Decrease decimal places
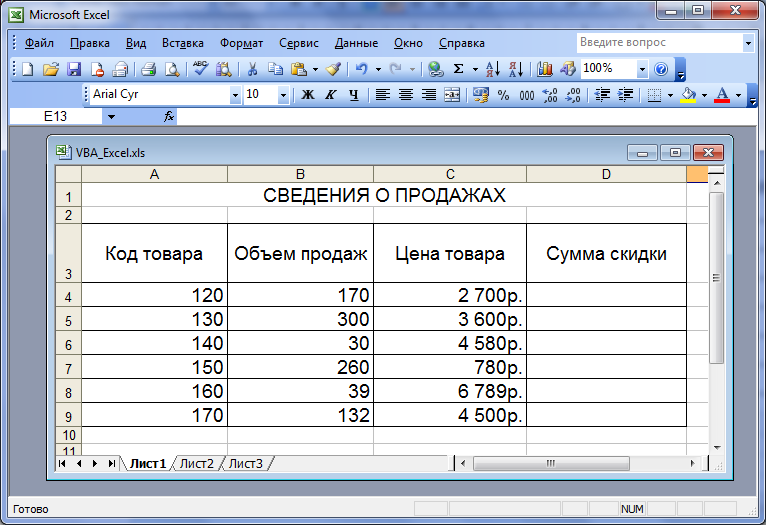The image size is (766, 525). tap(573, 95)
